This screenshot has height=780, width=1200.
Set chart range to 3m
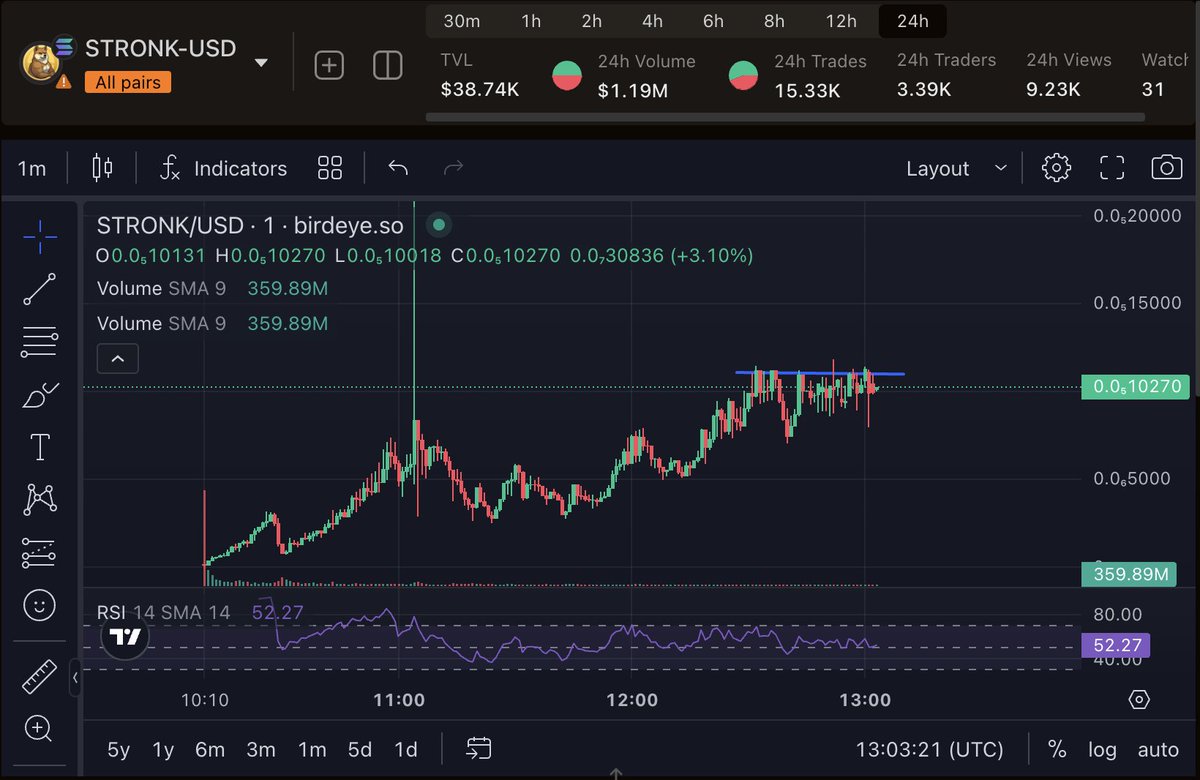click(261, 749)
